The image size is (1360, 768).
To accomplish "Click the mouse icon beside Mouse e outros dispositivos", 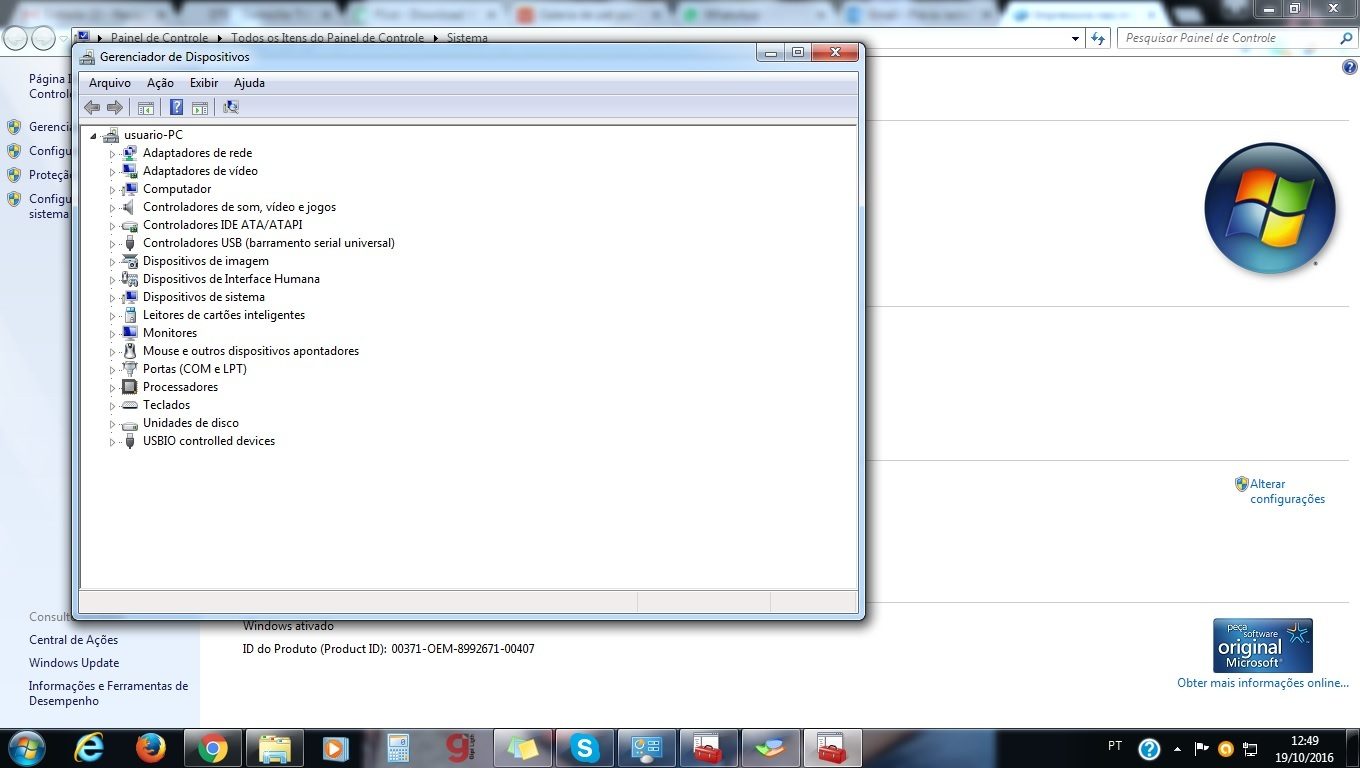I will [129, 351].
